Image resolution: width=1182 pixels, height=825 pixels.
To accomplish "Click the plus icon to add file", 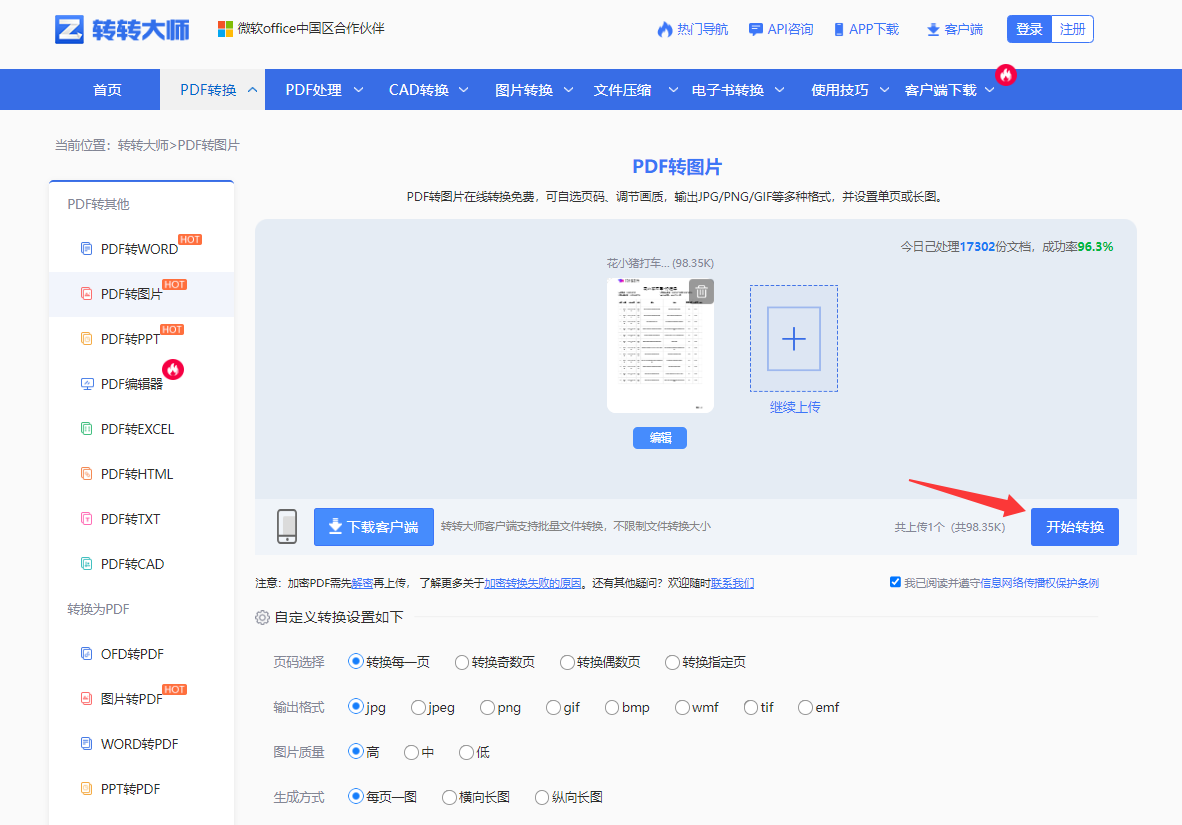I will pos(794,339).
